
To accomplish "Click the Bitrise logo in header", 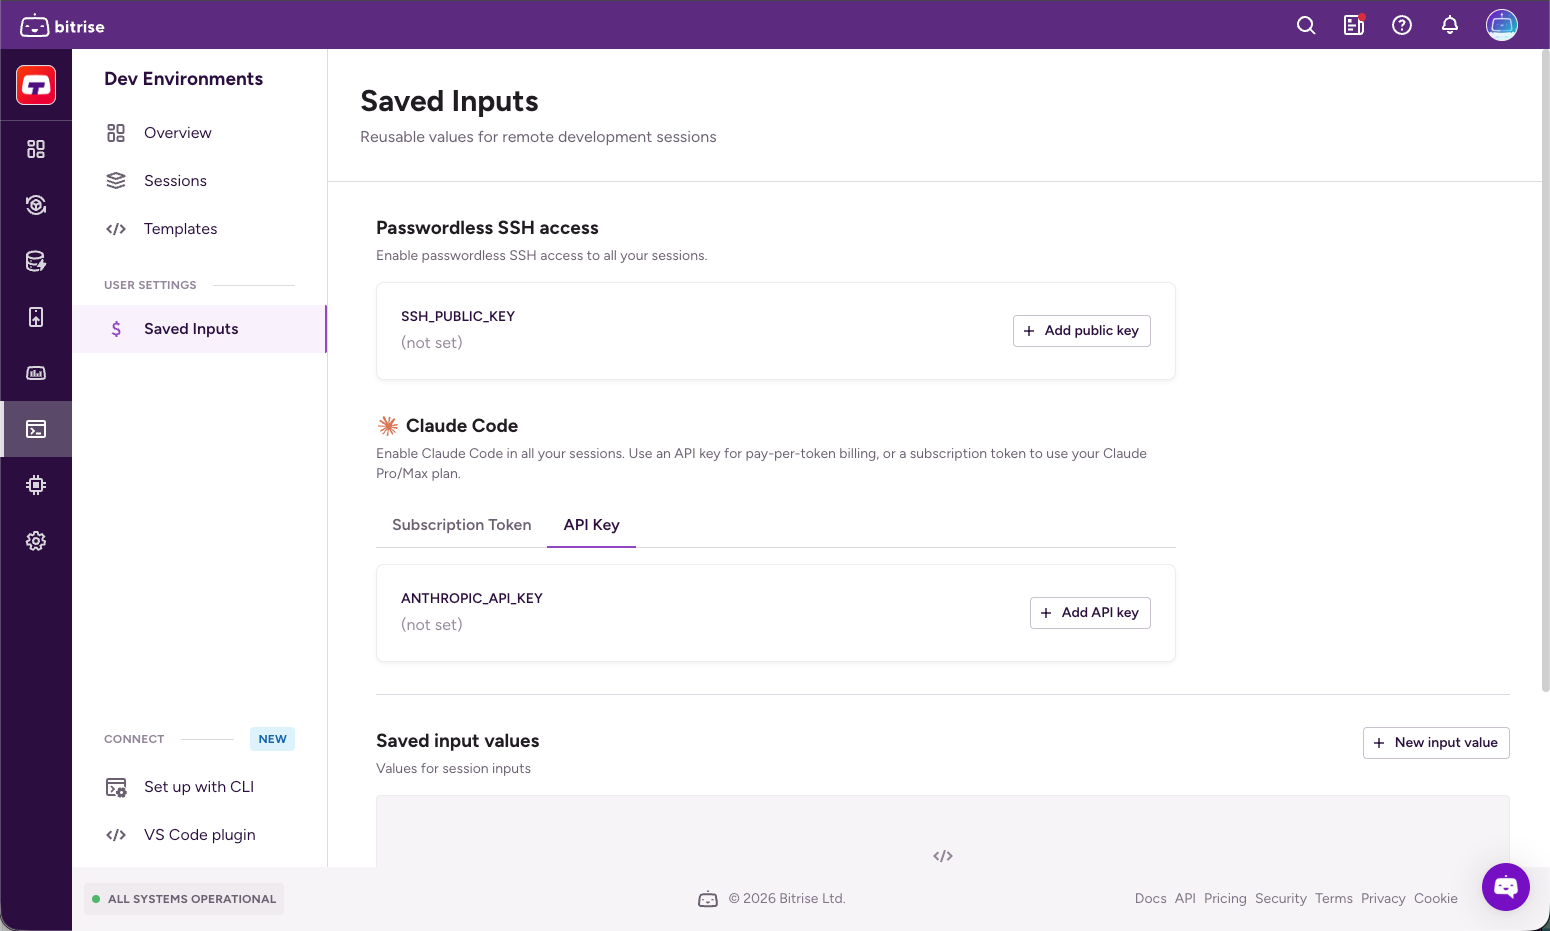I will coord(62,26).
